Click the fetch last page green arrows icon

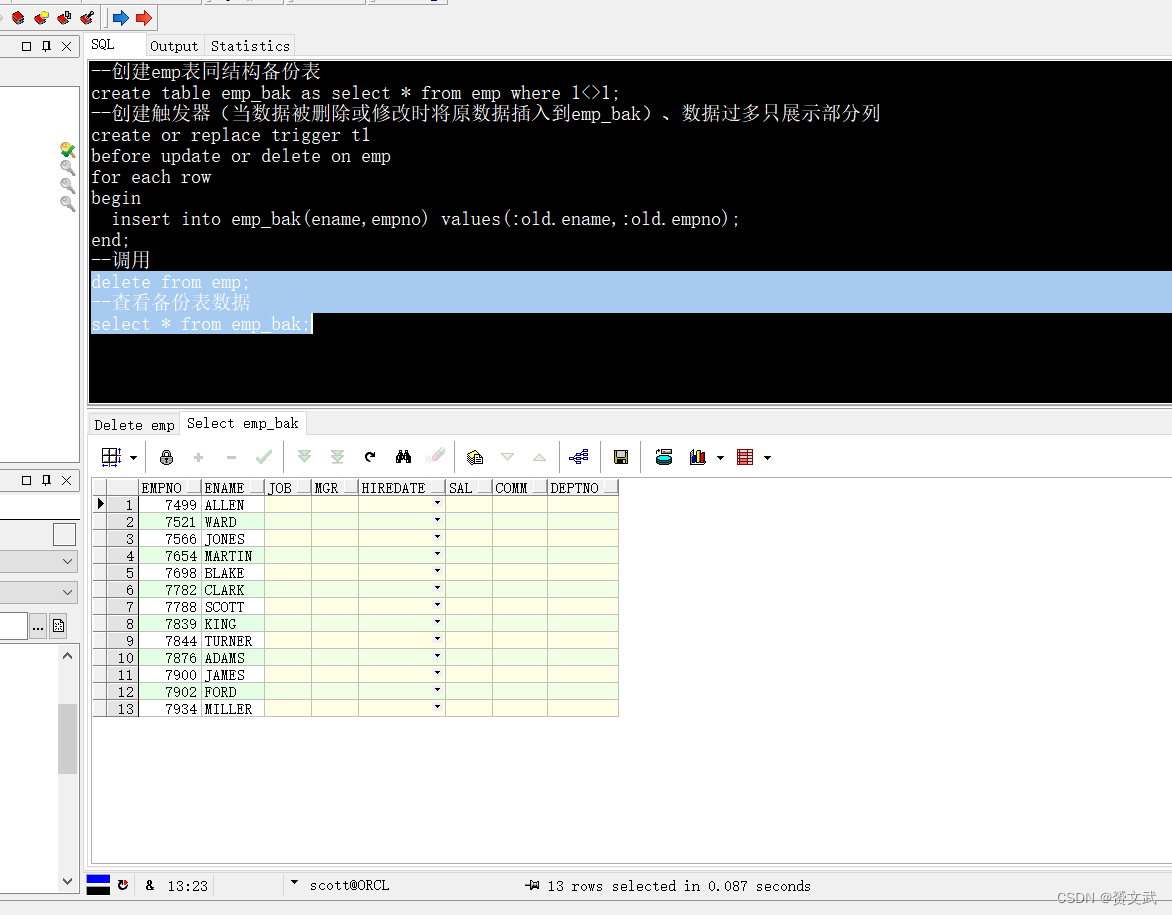(337, 457)
